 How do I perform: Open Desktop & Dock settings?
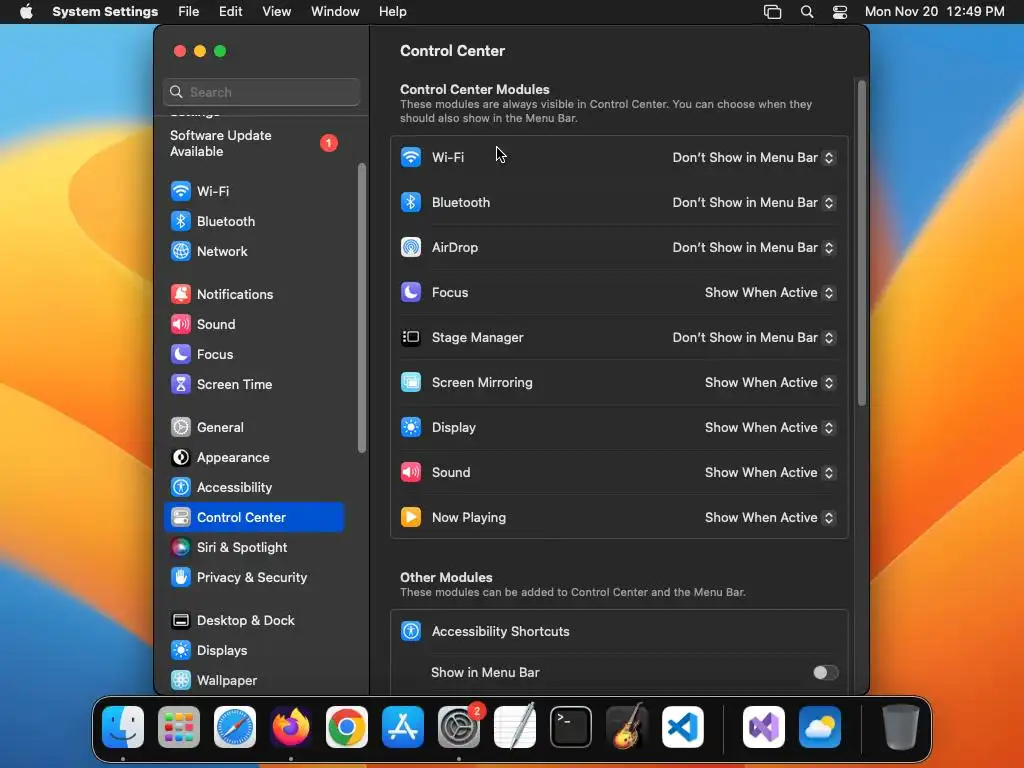point(253,621)
